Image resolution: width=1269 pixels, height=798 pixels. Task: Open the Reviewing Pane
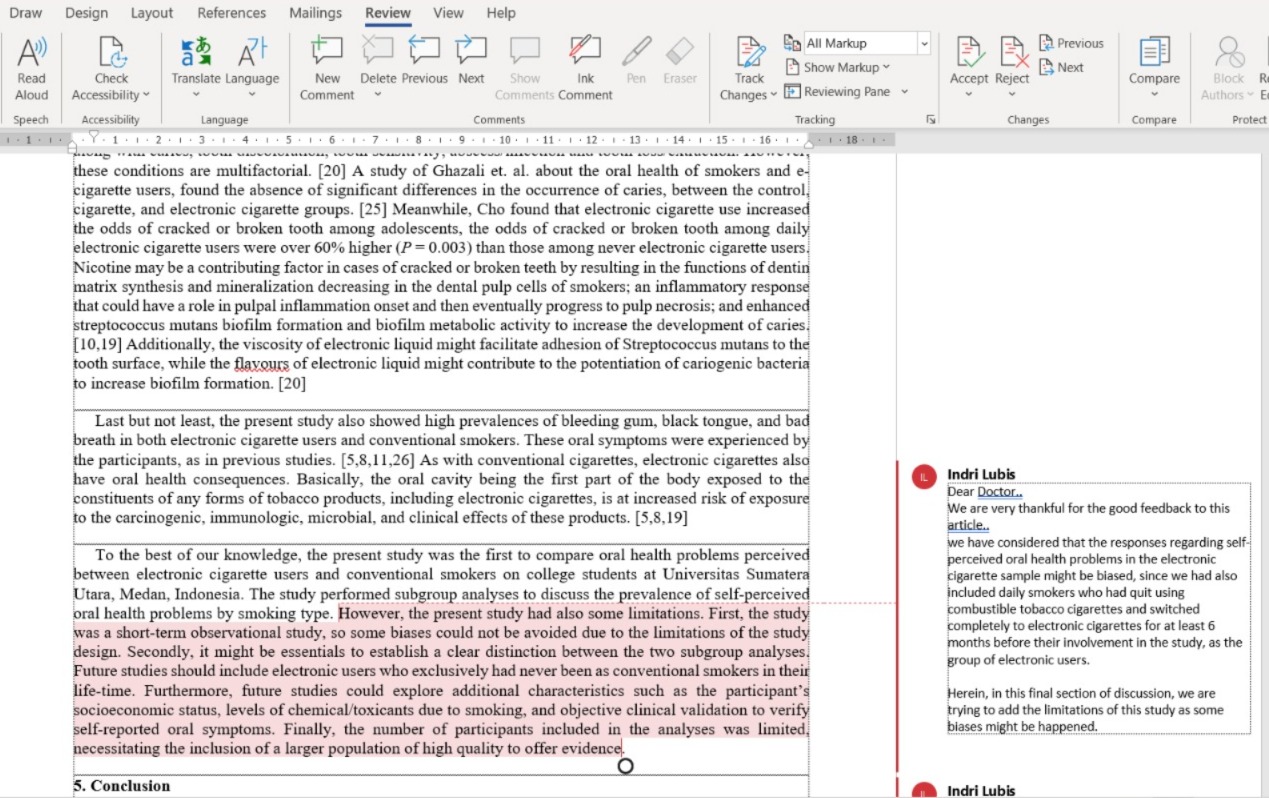(838, 91)
